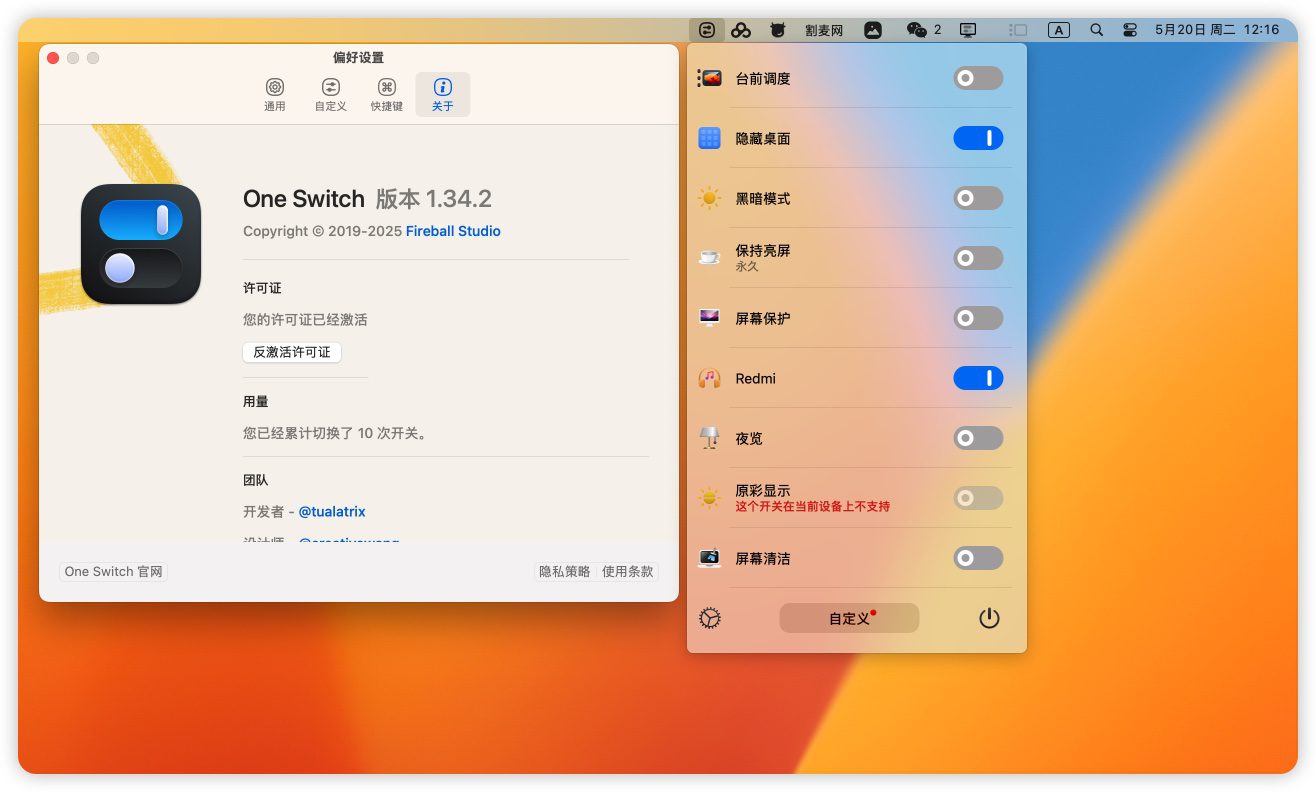
Task: Visit the @tualatrix developer link
Action: (x=332, y=511)
